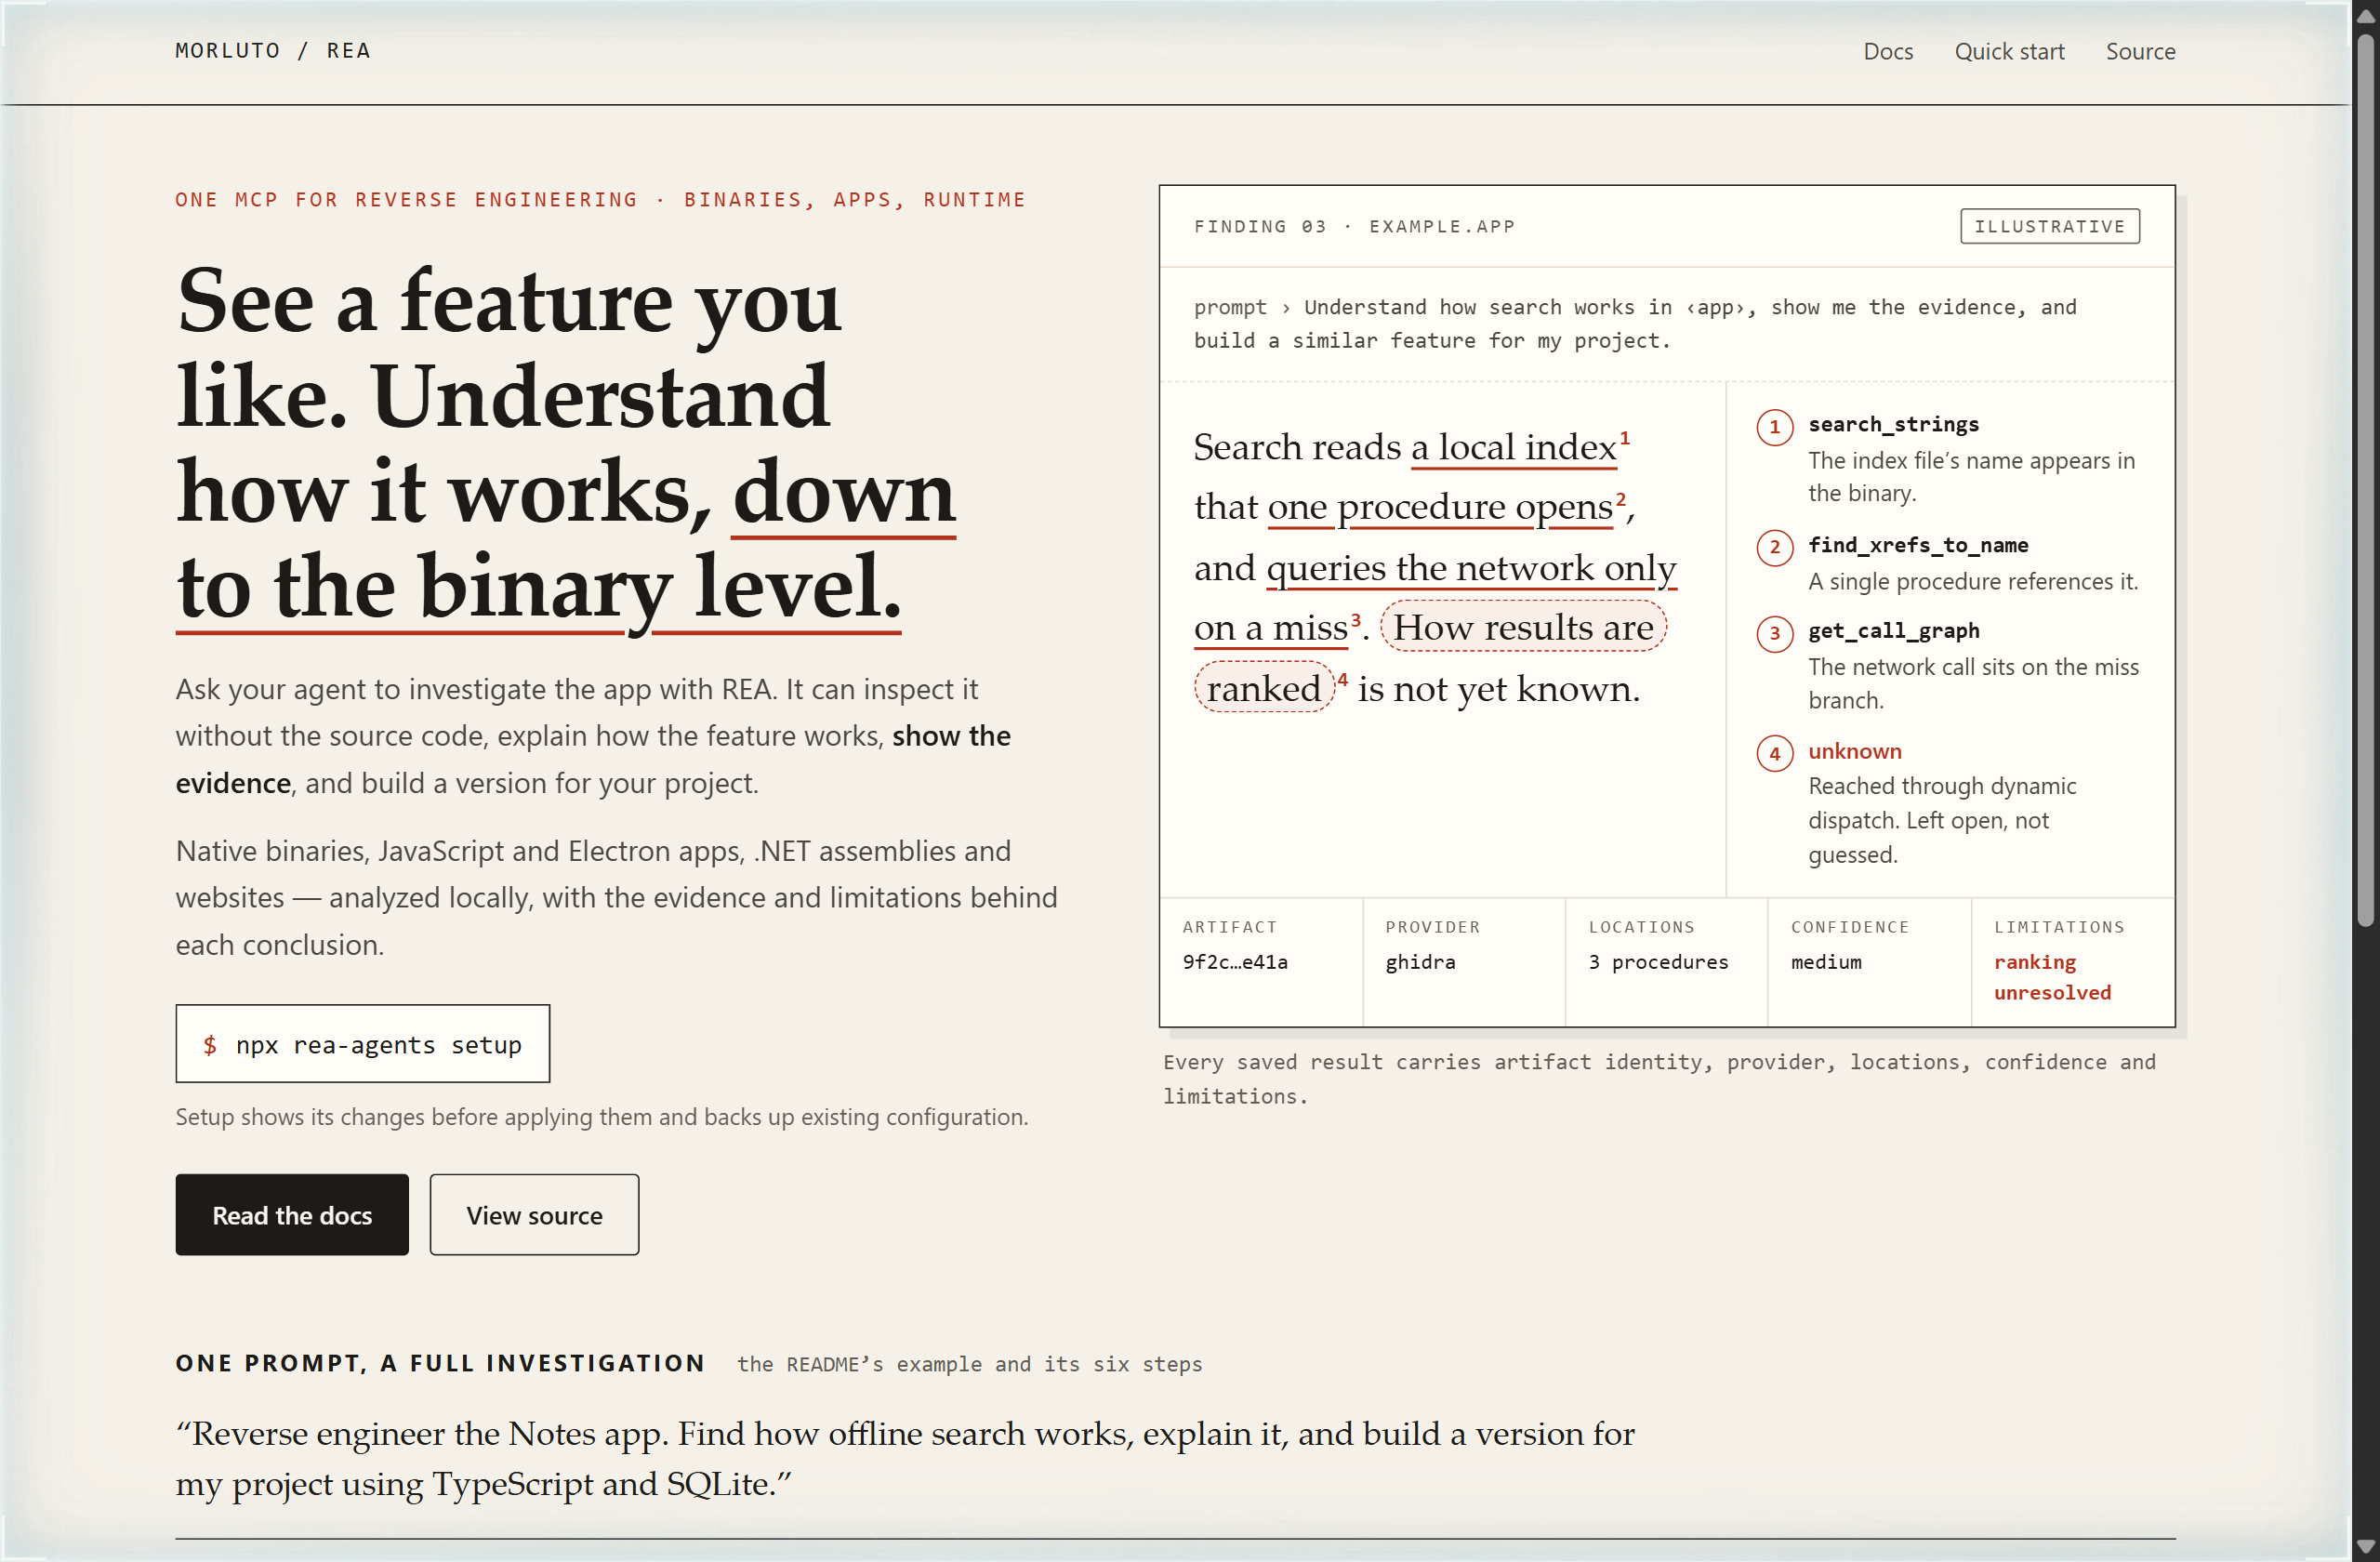2380x1562 pixels.
Task: Open the Docs navigation link
Action: [1888, 51]
